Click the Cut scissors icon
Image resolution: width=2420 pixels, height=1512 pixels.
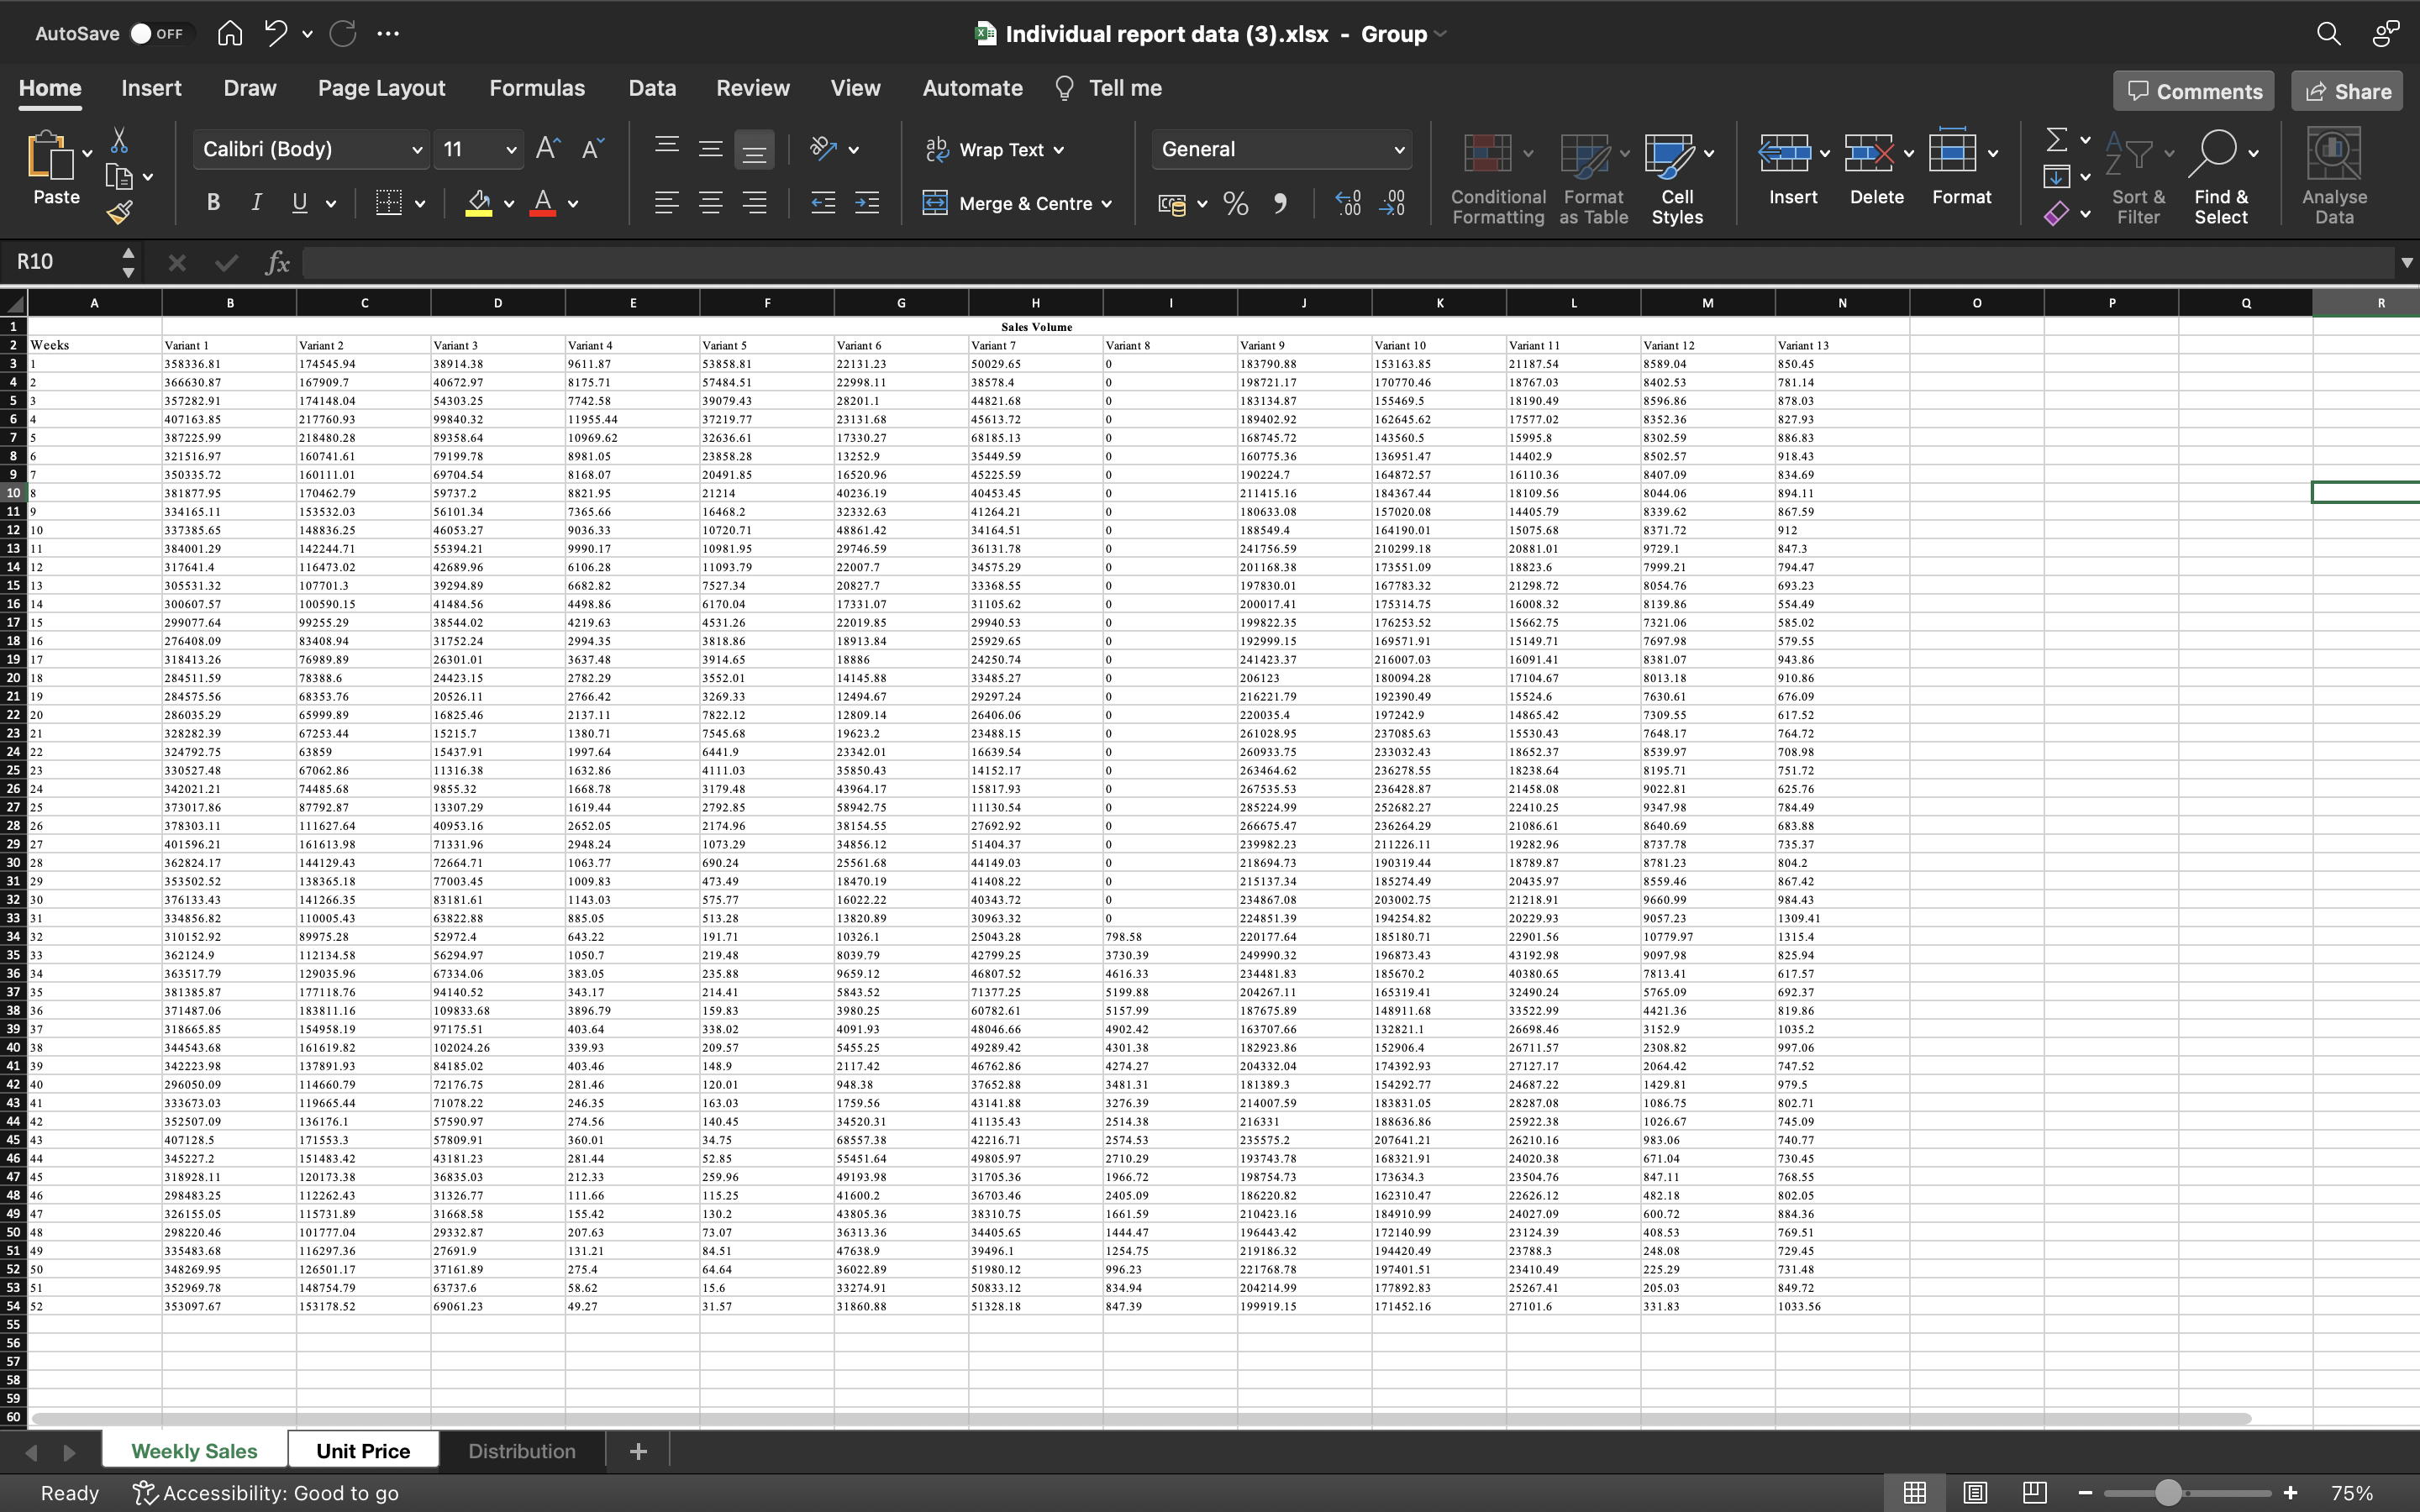point(119,140)
